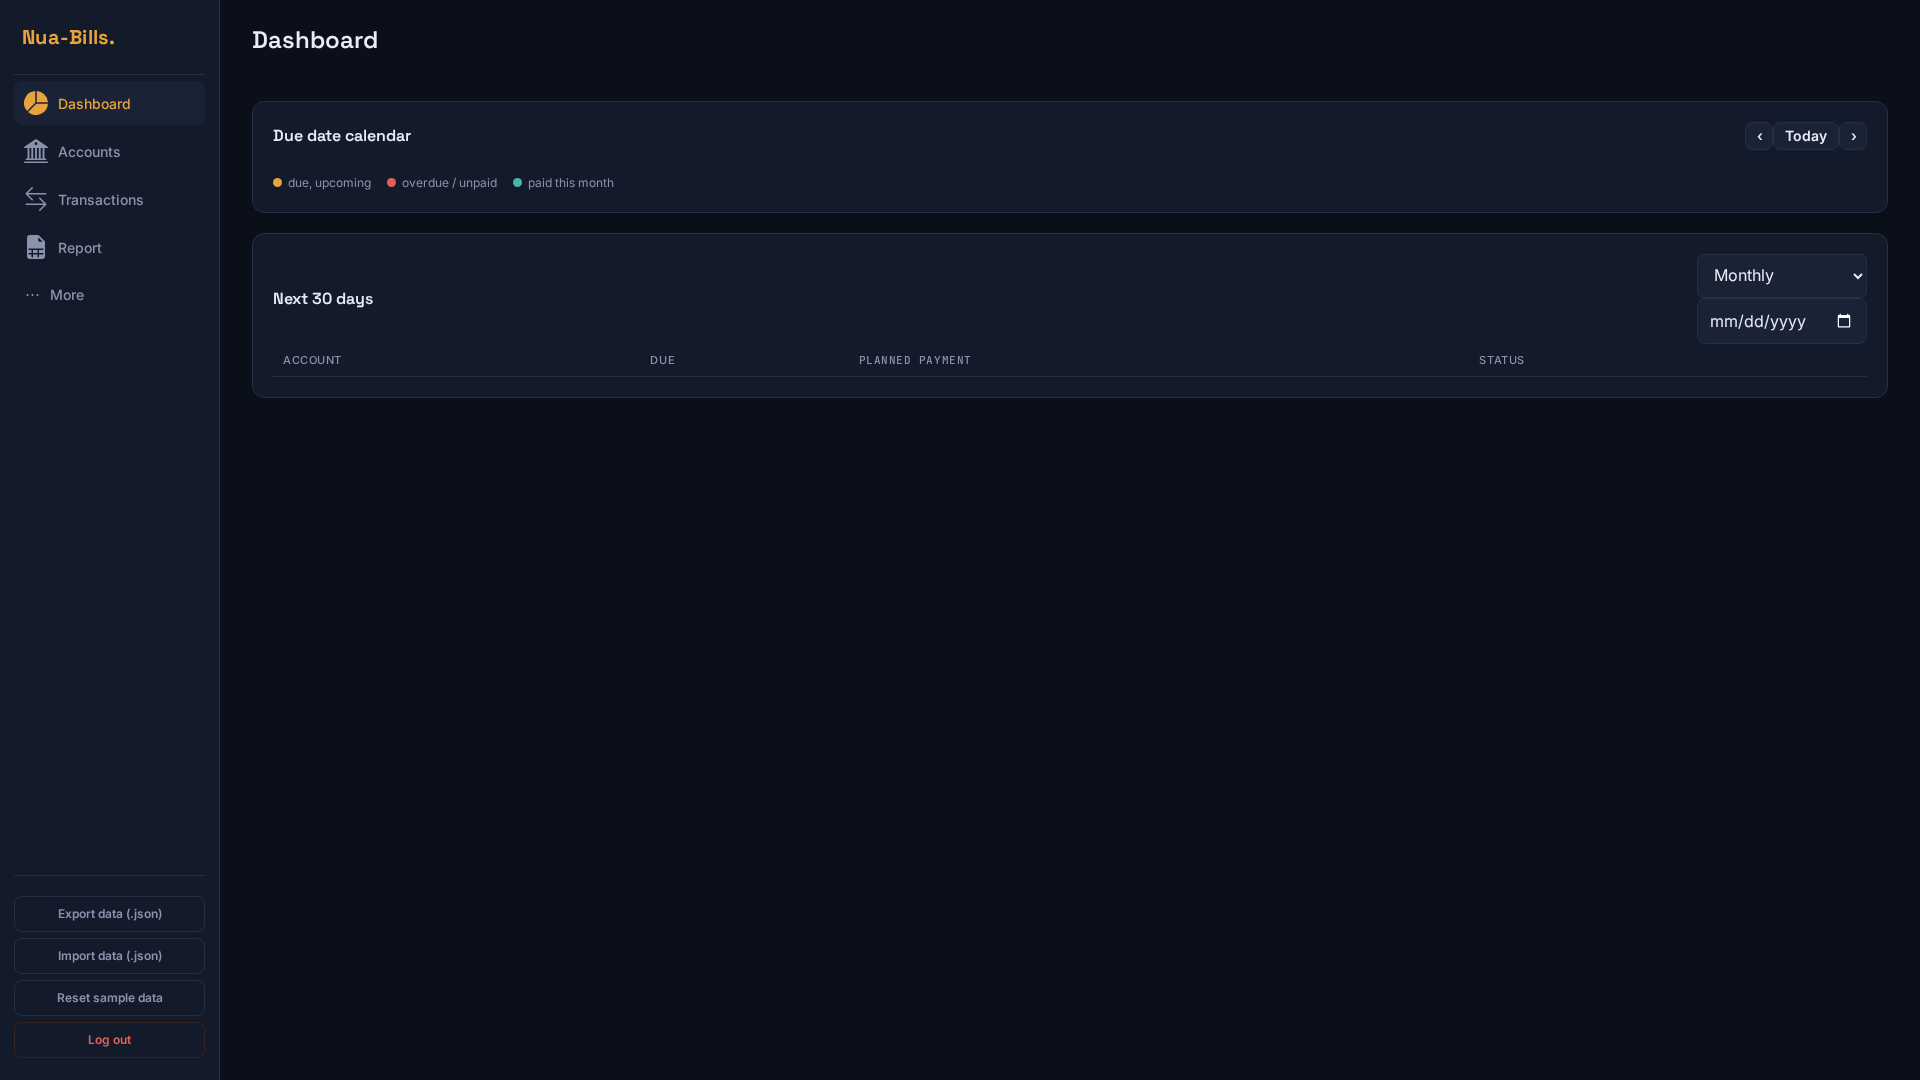Go to next month in calendar
The width and height of the screenshot is (1920, 1080).
1853,136
